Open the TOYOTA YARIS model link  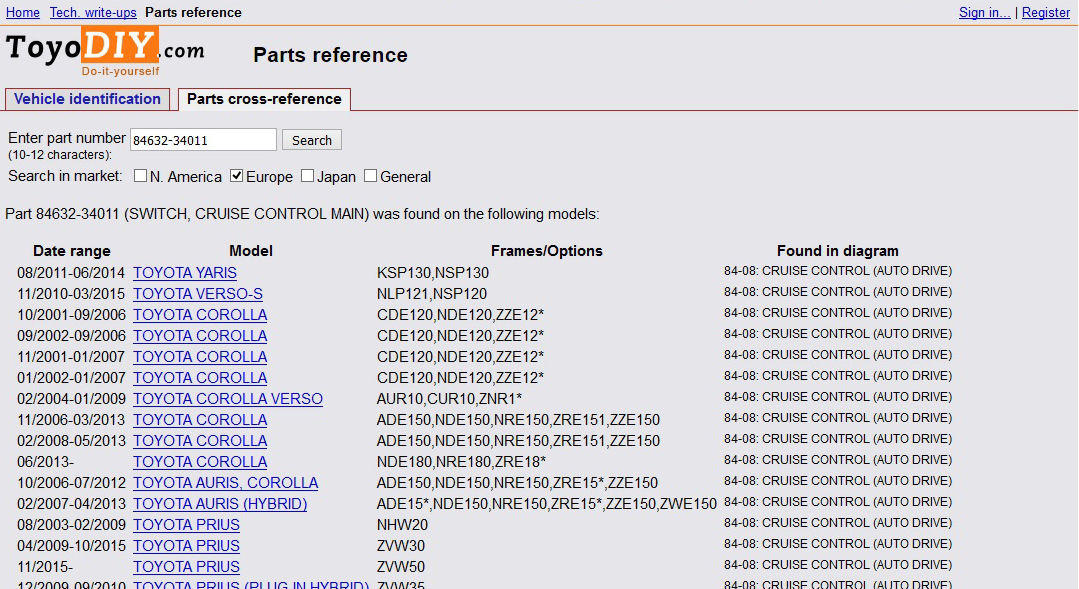click(x=185, y=273)
